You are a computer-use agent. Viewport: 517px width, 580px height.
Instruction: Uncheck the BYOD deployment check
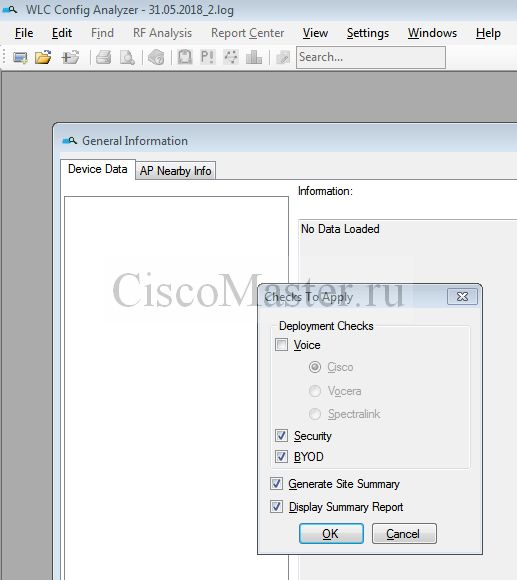click(281, 456)
